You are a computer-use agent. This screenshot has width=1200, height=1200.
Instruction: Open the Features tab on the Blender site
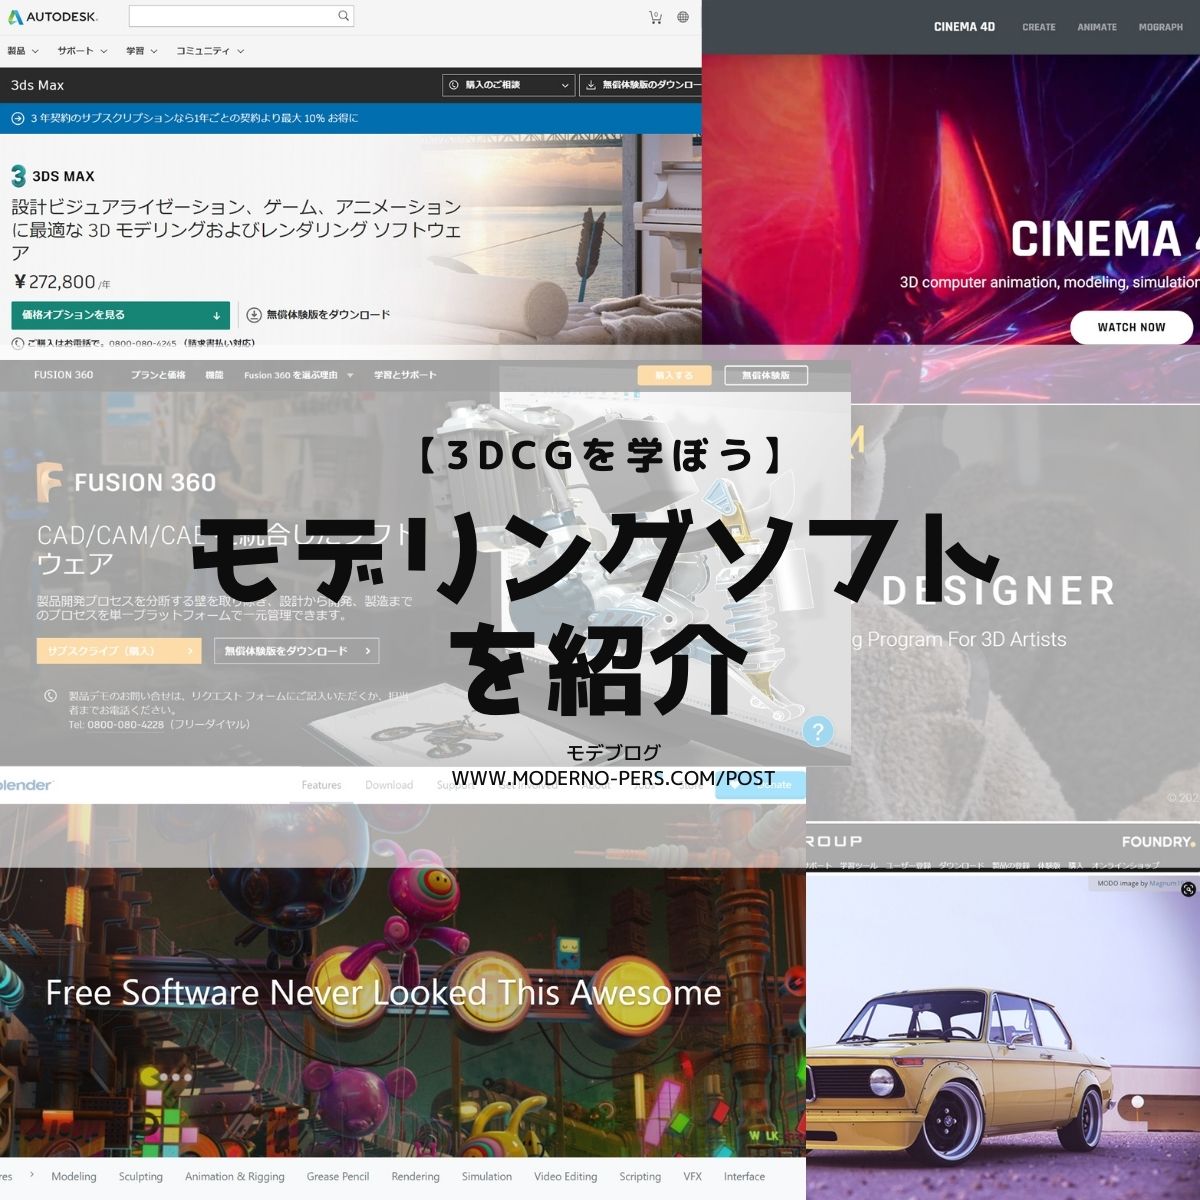coord(321,785)
